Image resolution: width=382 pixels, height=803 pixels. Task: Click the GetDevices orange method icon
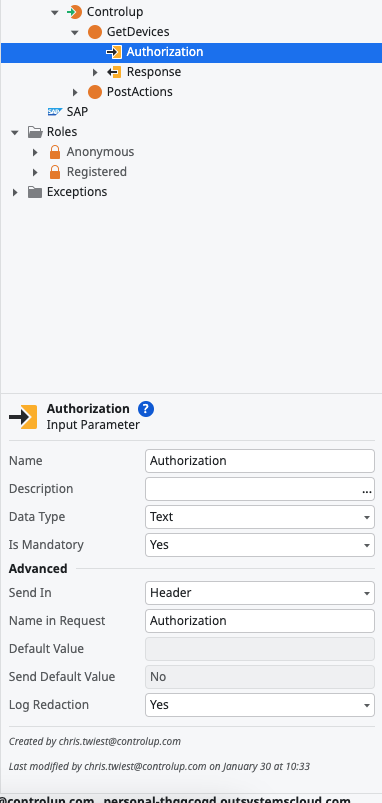(95, 32)
